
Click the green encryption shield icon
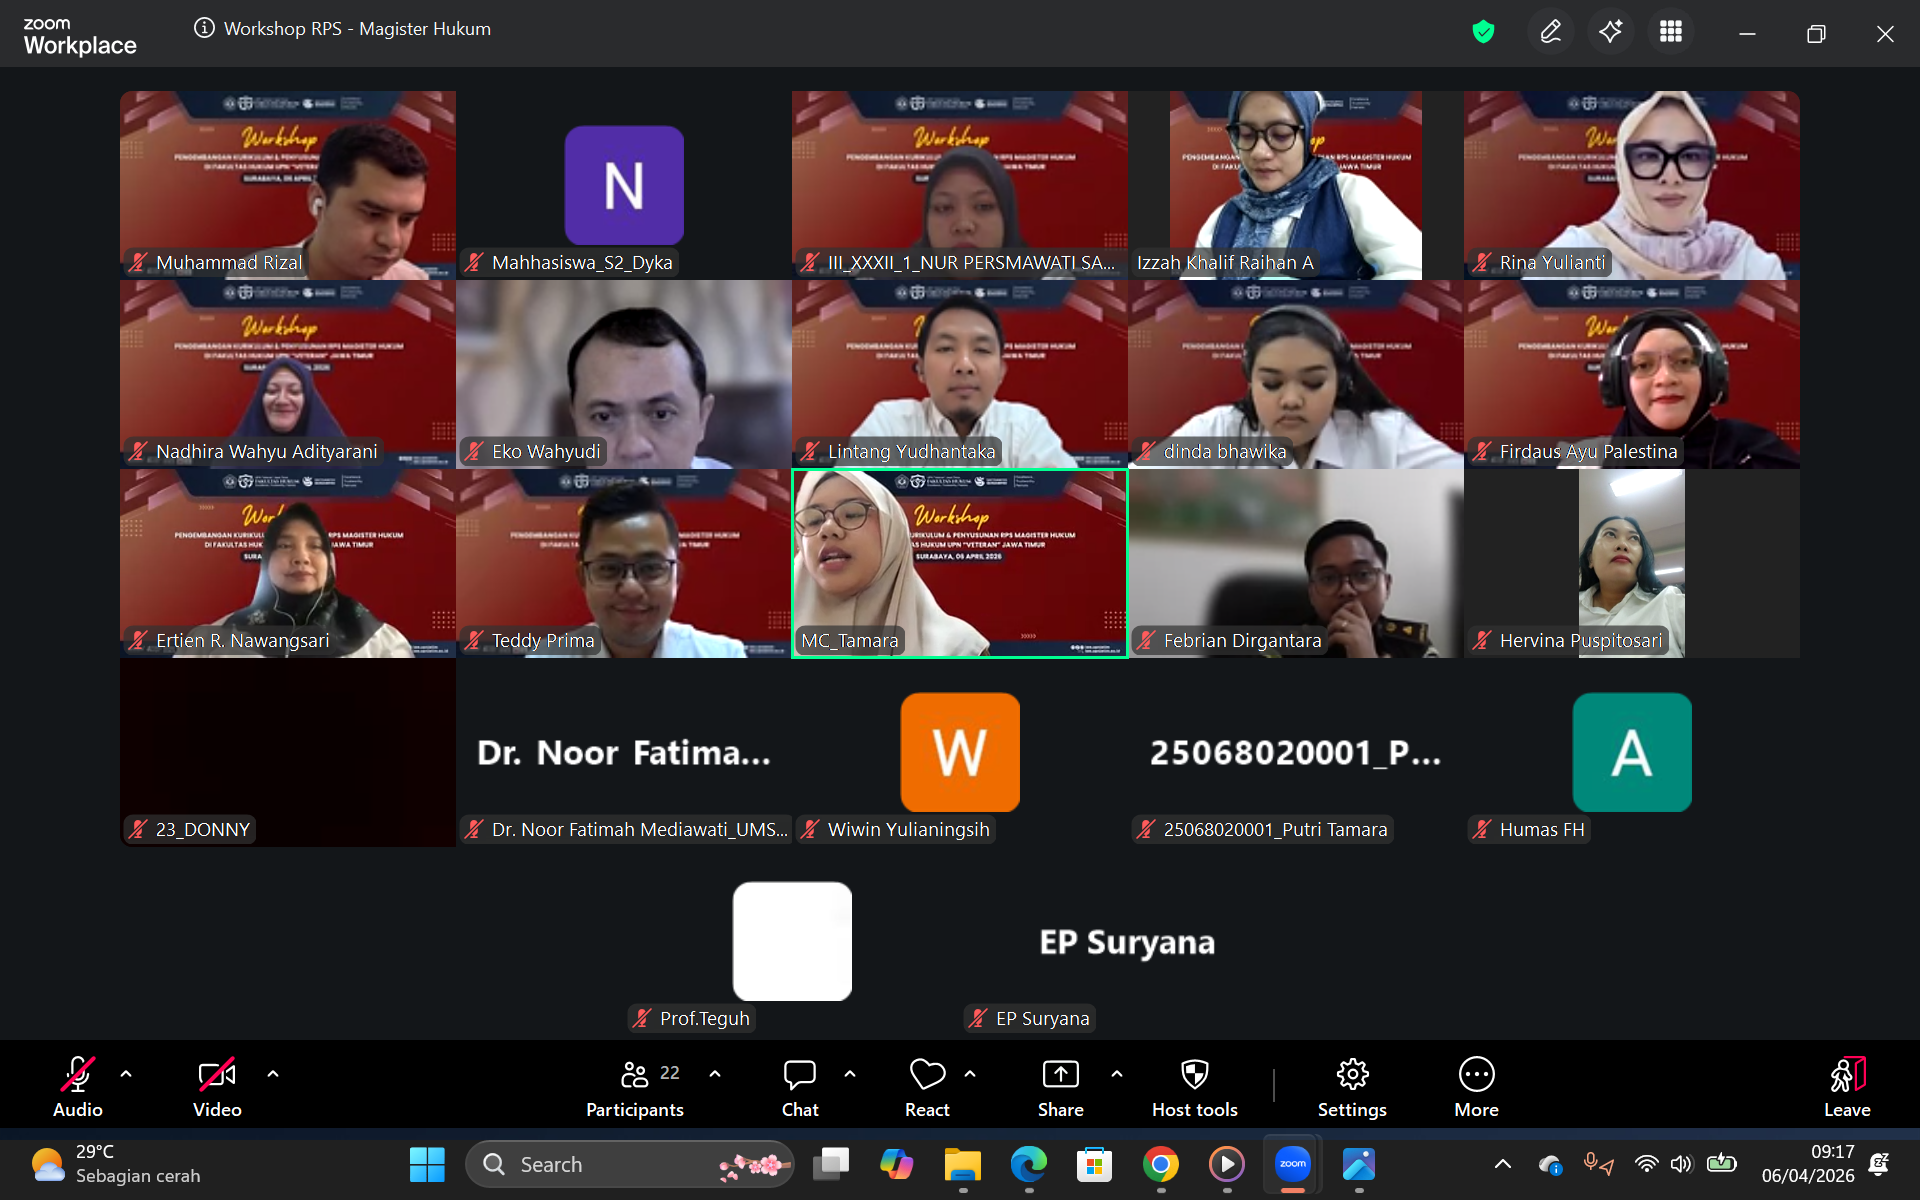[x=1483, y=32]
